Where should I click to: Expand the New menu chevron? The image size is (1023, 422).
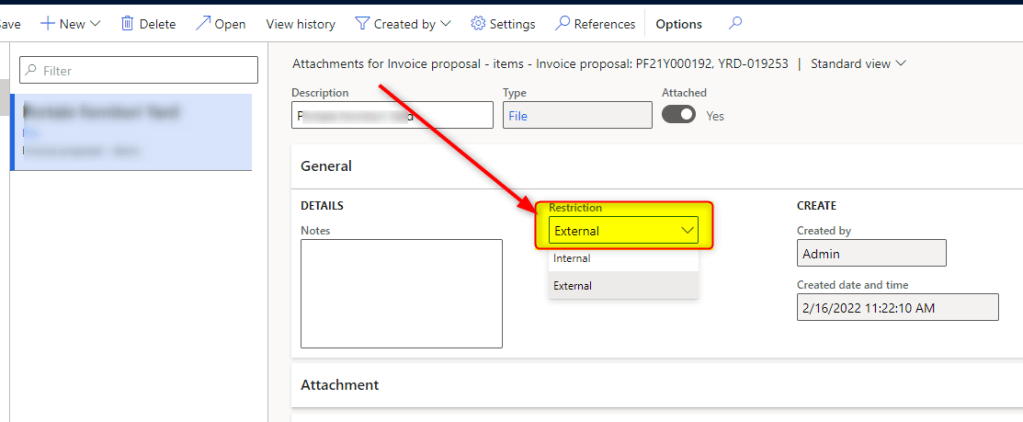tap(95, 23)
